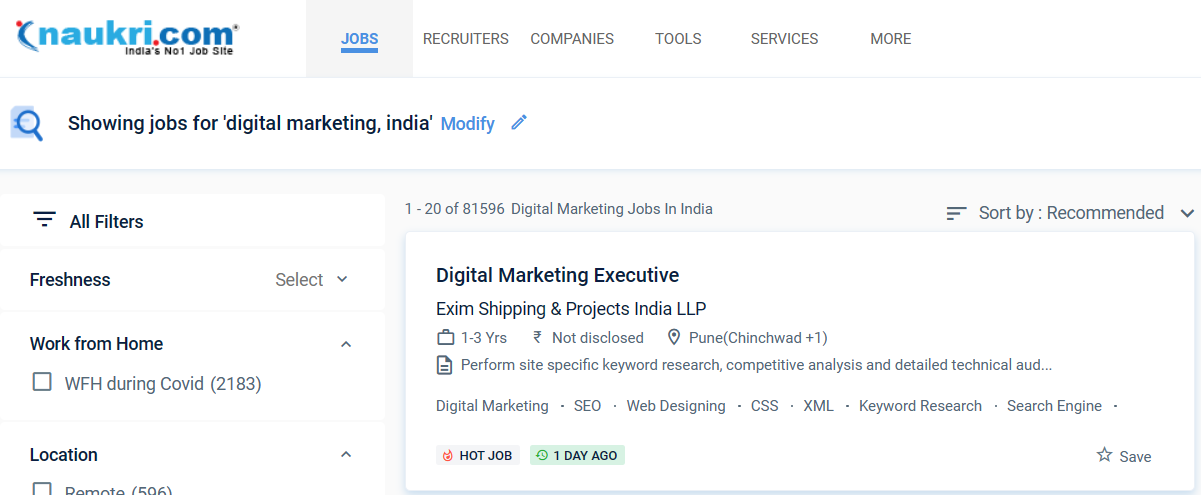Screen dimensions: 1201x495
Task: Open Exim Shipping & Projects India LLP
Action: pos(571,308)
